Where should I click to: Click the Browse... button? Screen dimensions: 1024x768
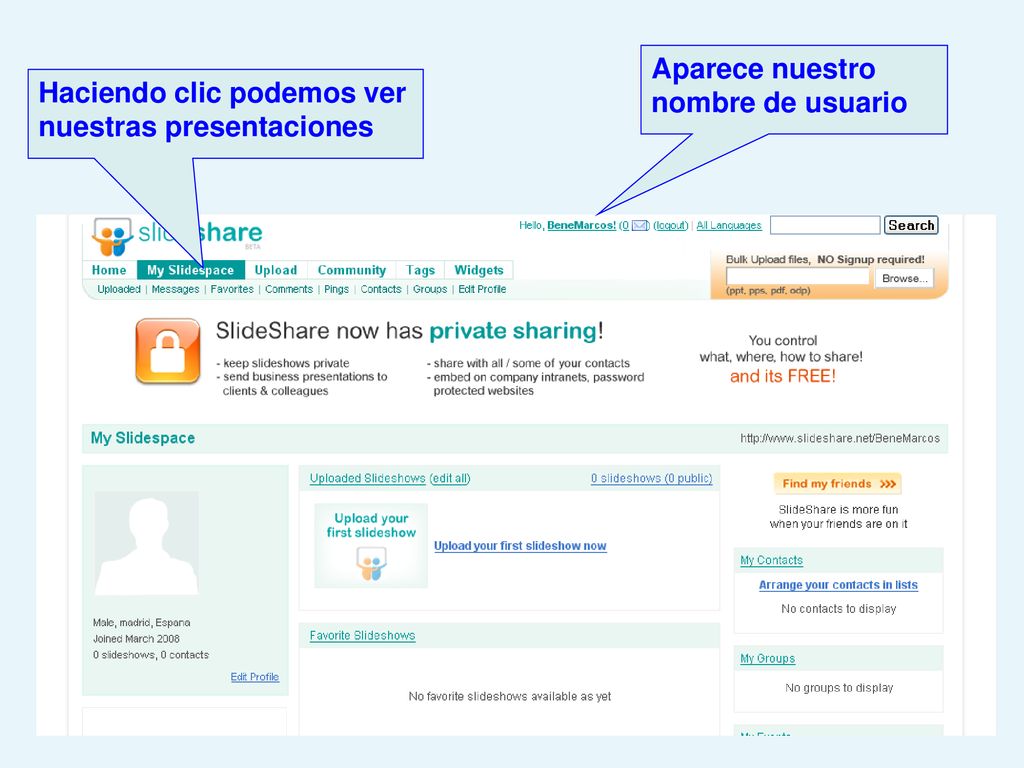[x=904, y=278]
